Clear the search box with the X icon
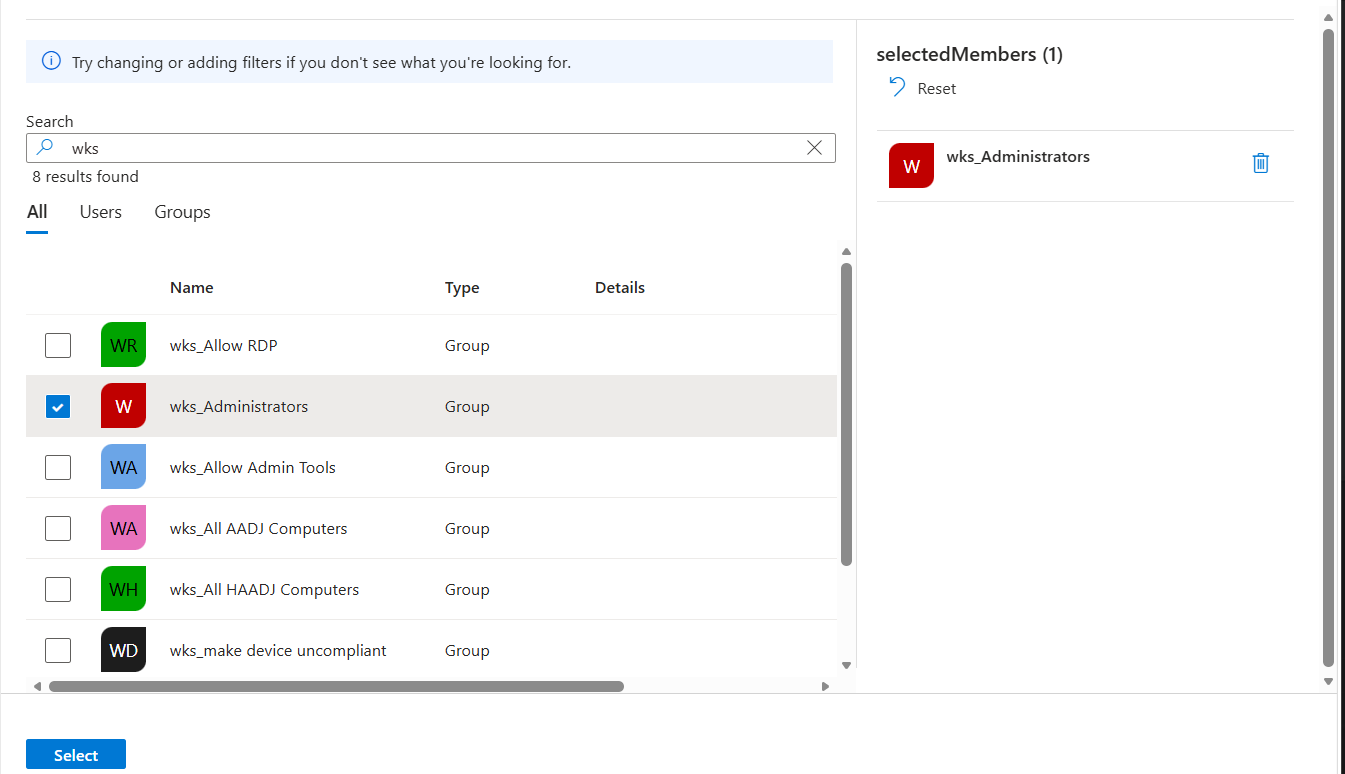 click(814, 148)
